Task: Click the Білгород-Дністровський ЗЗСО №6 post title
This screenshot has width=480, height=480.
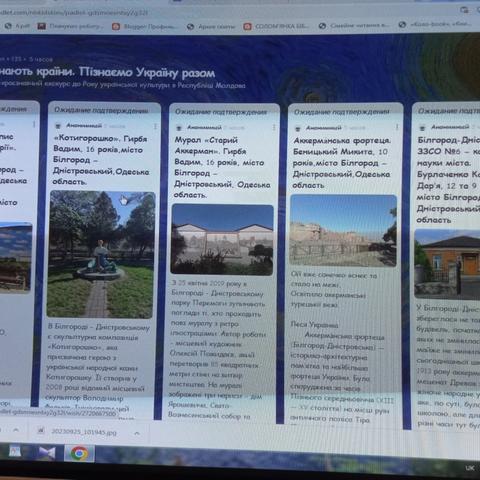Action: pos(448,180)
